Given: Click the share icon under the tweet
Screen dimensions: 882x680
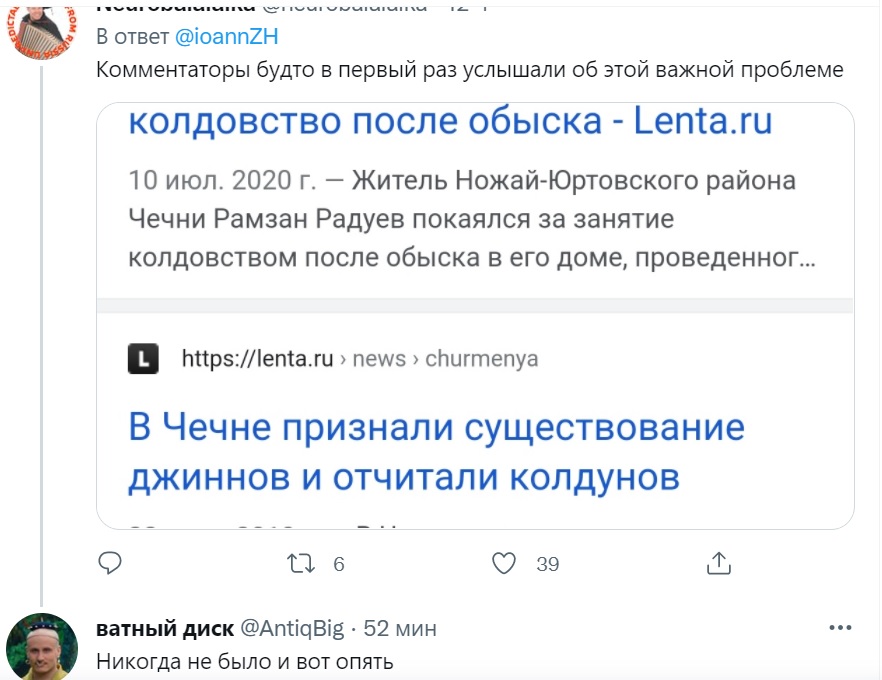Looking at the screenshot, I should (x=718, y=564).
